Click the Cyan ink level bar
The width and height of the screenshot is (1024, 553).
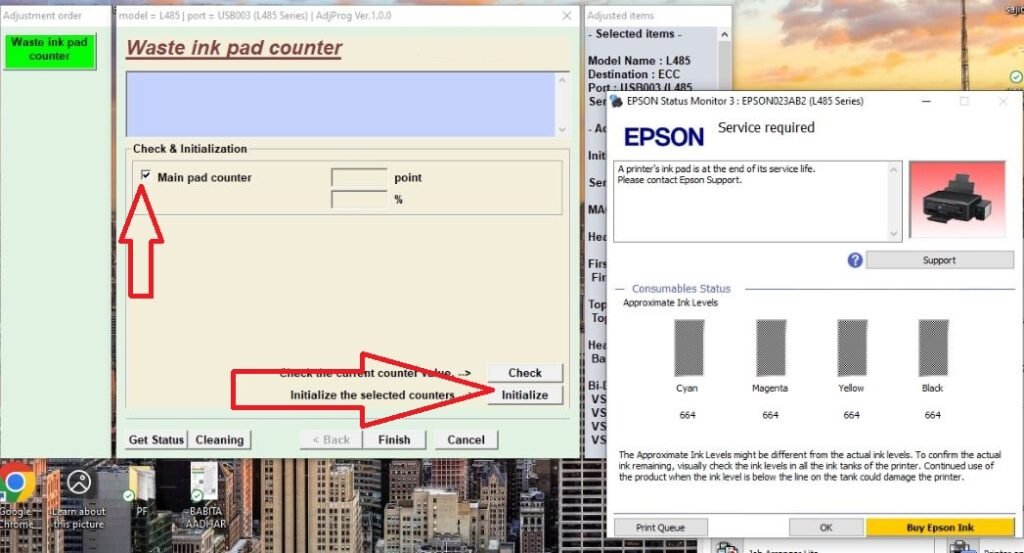[688, 348]
